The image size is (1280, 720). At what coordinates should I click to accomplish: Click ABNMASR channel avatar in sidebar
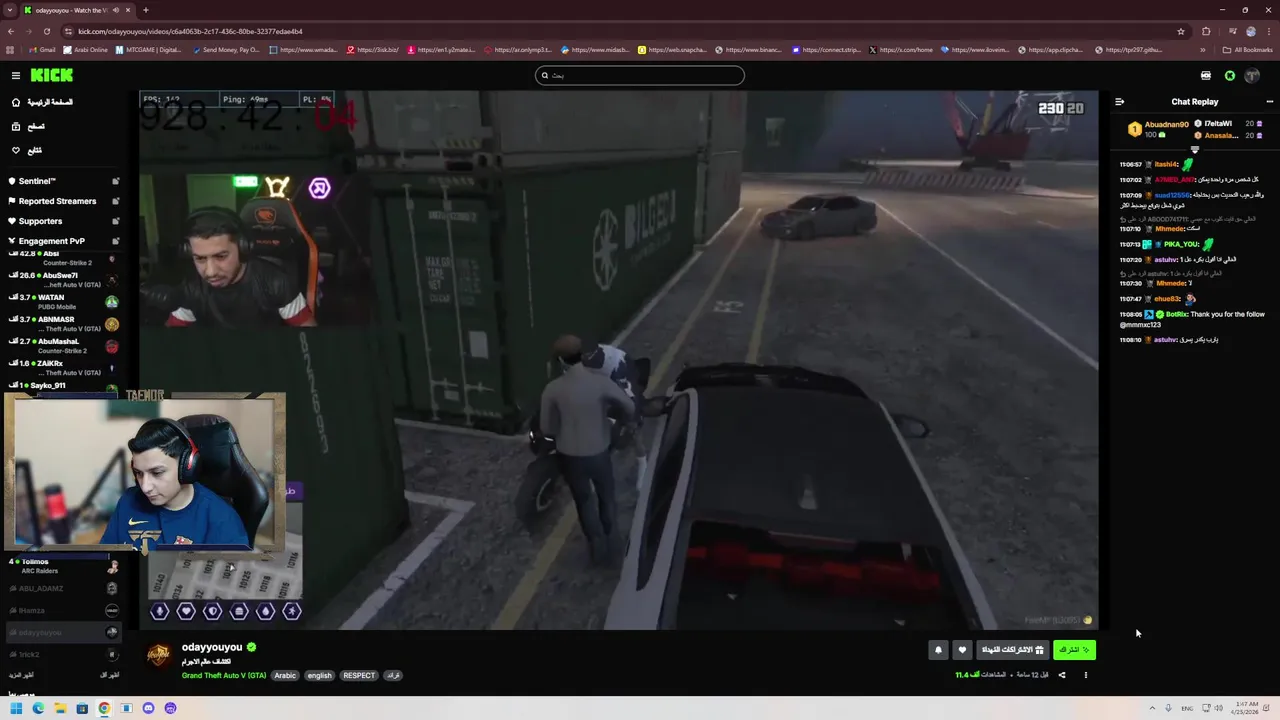(112, 324)
